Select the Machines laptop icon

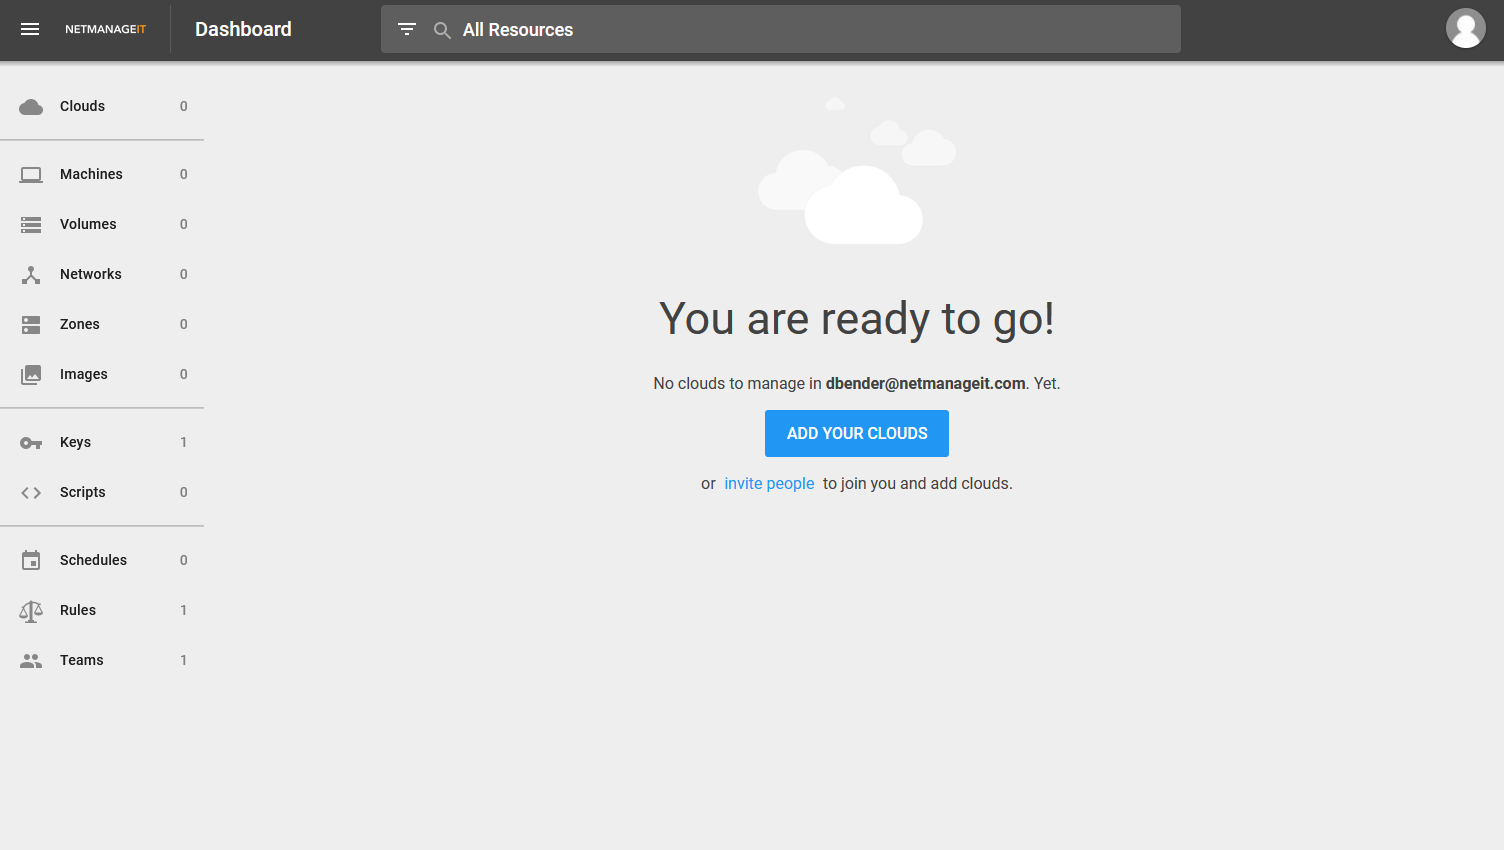[31, 175]
